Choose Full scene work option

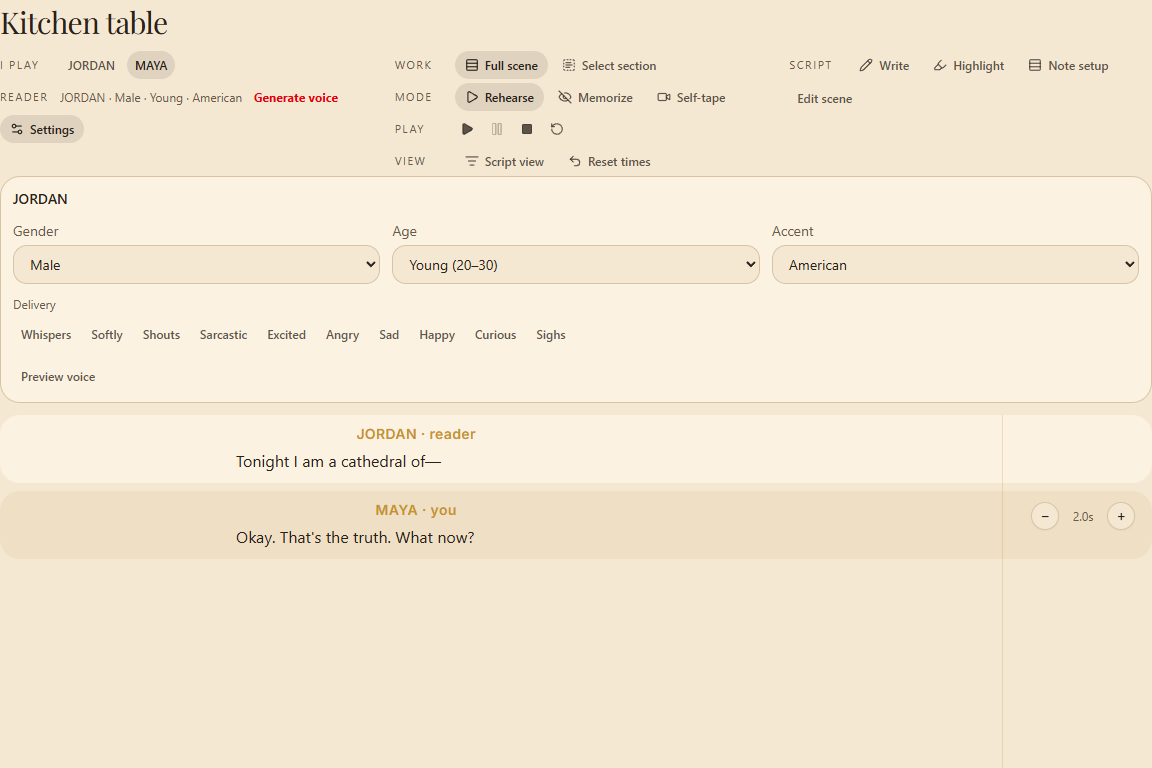point(502,65)
